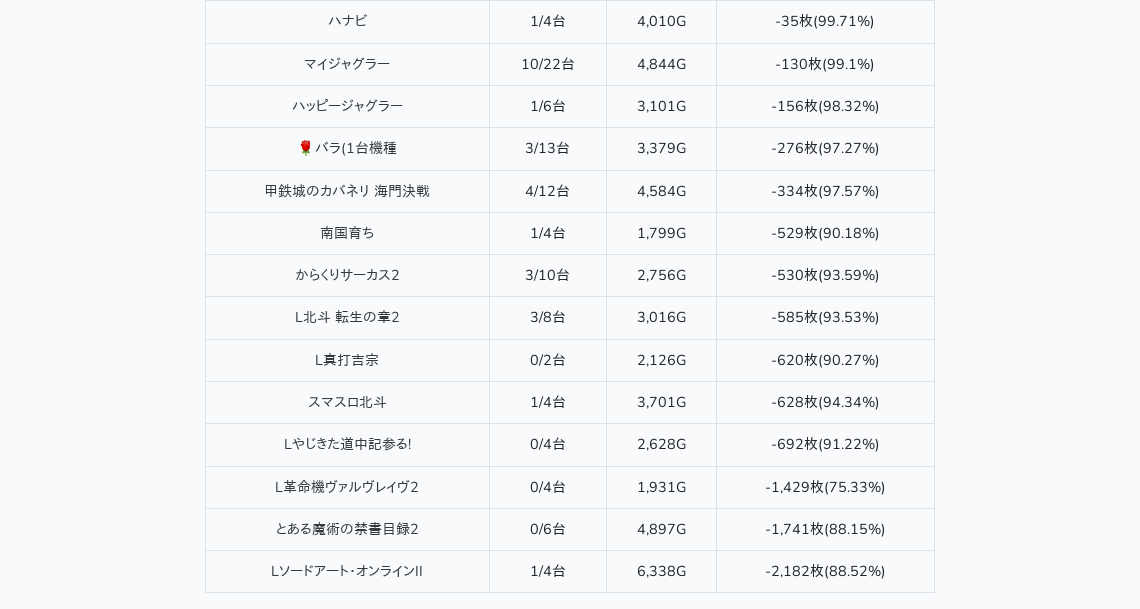Screen dimensions: 1140x609
Task: Select the -1,429枚(75.33%) result cell
Action: (825, 488)
